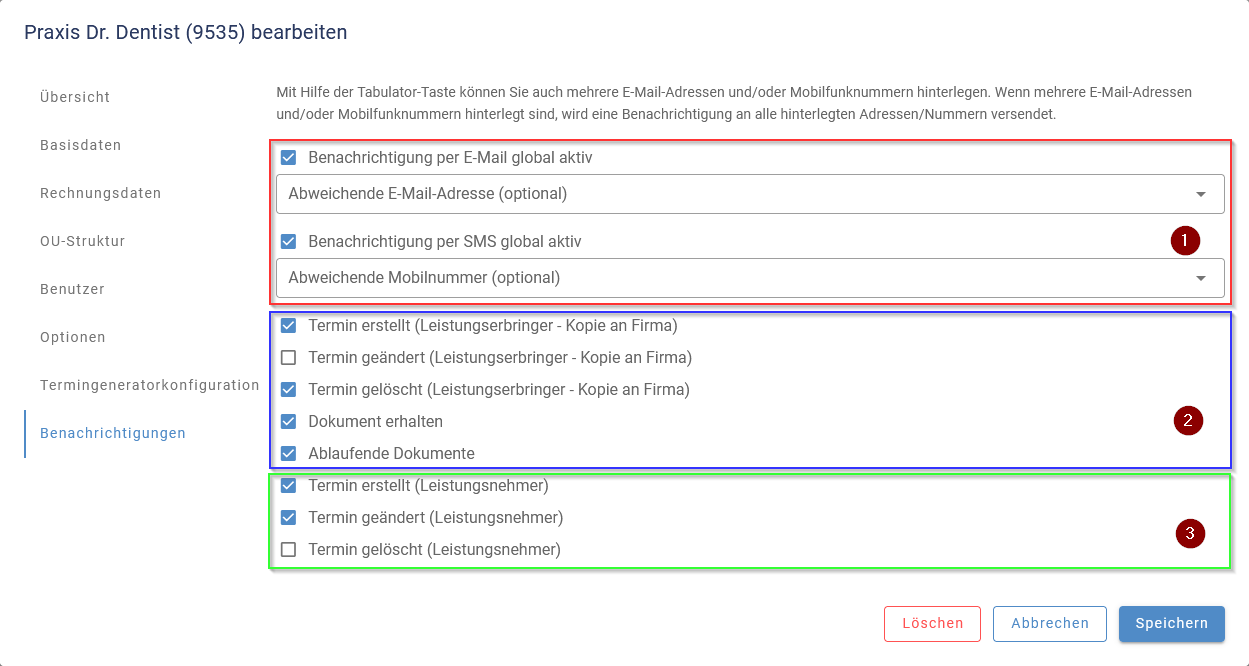Disable E-Mail global notification checkbox
1249x666 pixels.
pos(289,158)
